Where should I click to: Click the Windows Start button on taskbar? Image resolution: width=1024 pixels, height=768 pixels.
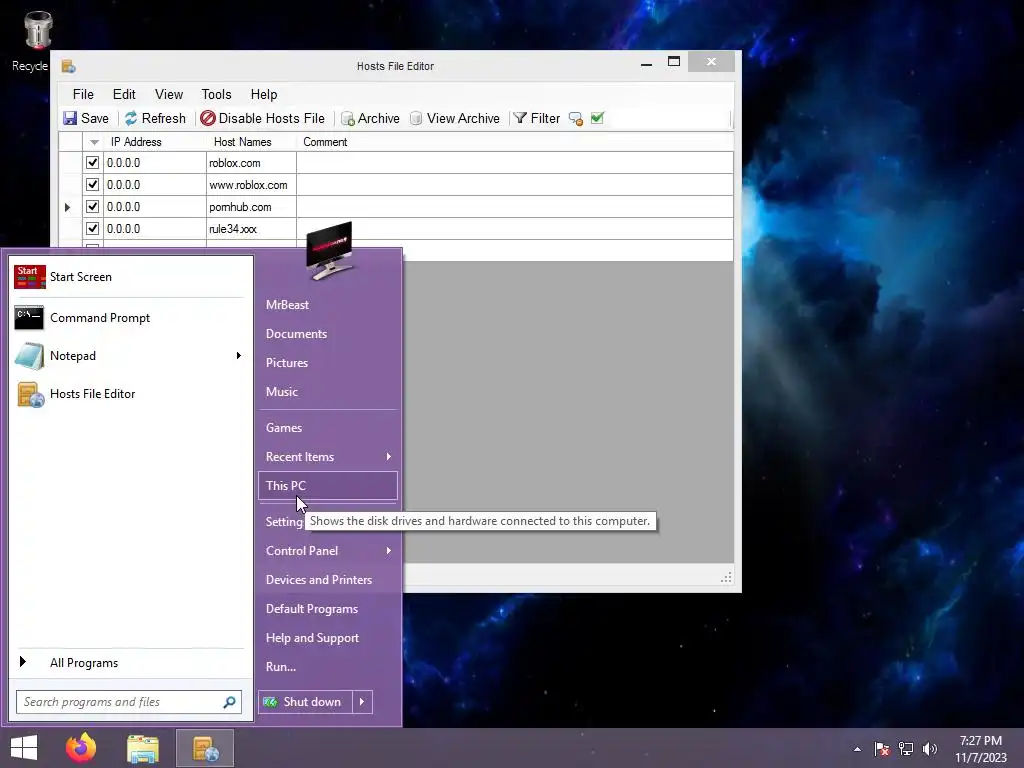(24, 748)
